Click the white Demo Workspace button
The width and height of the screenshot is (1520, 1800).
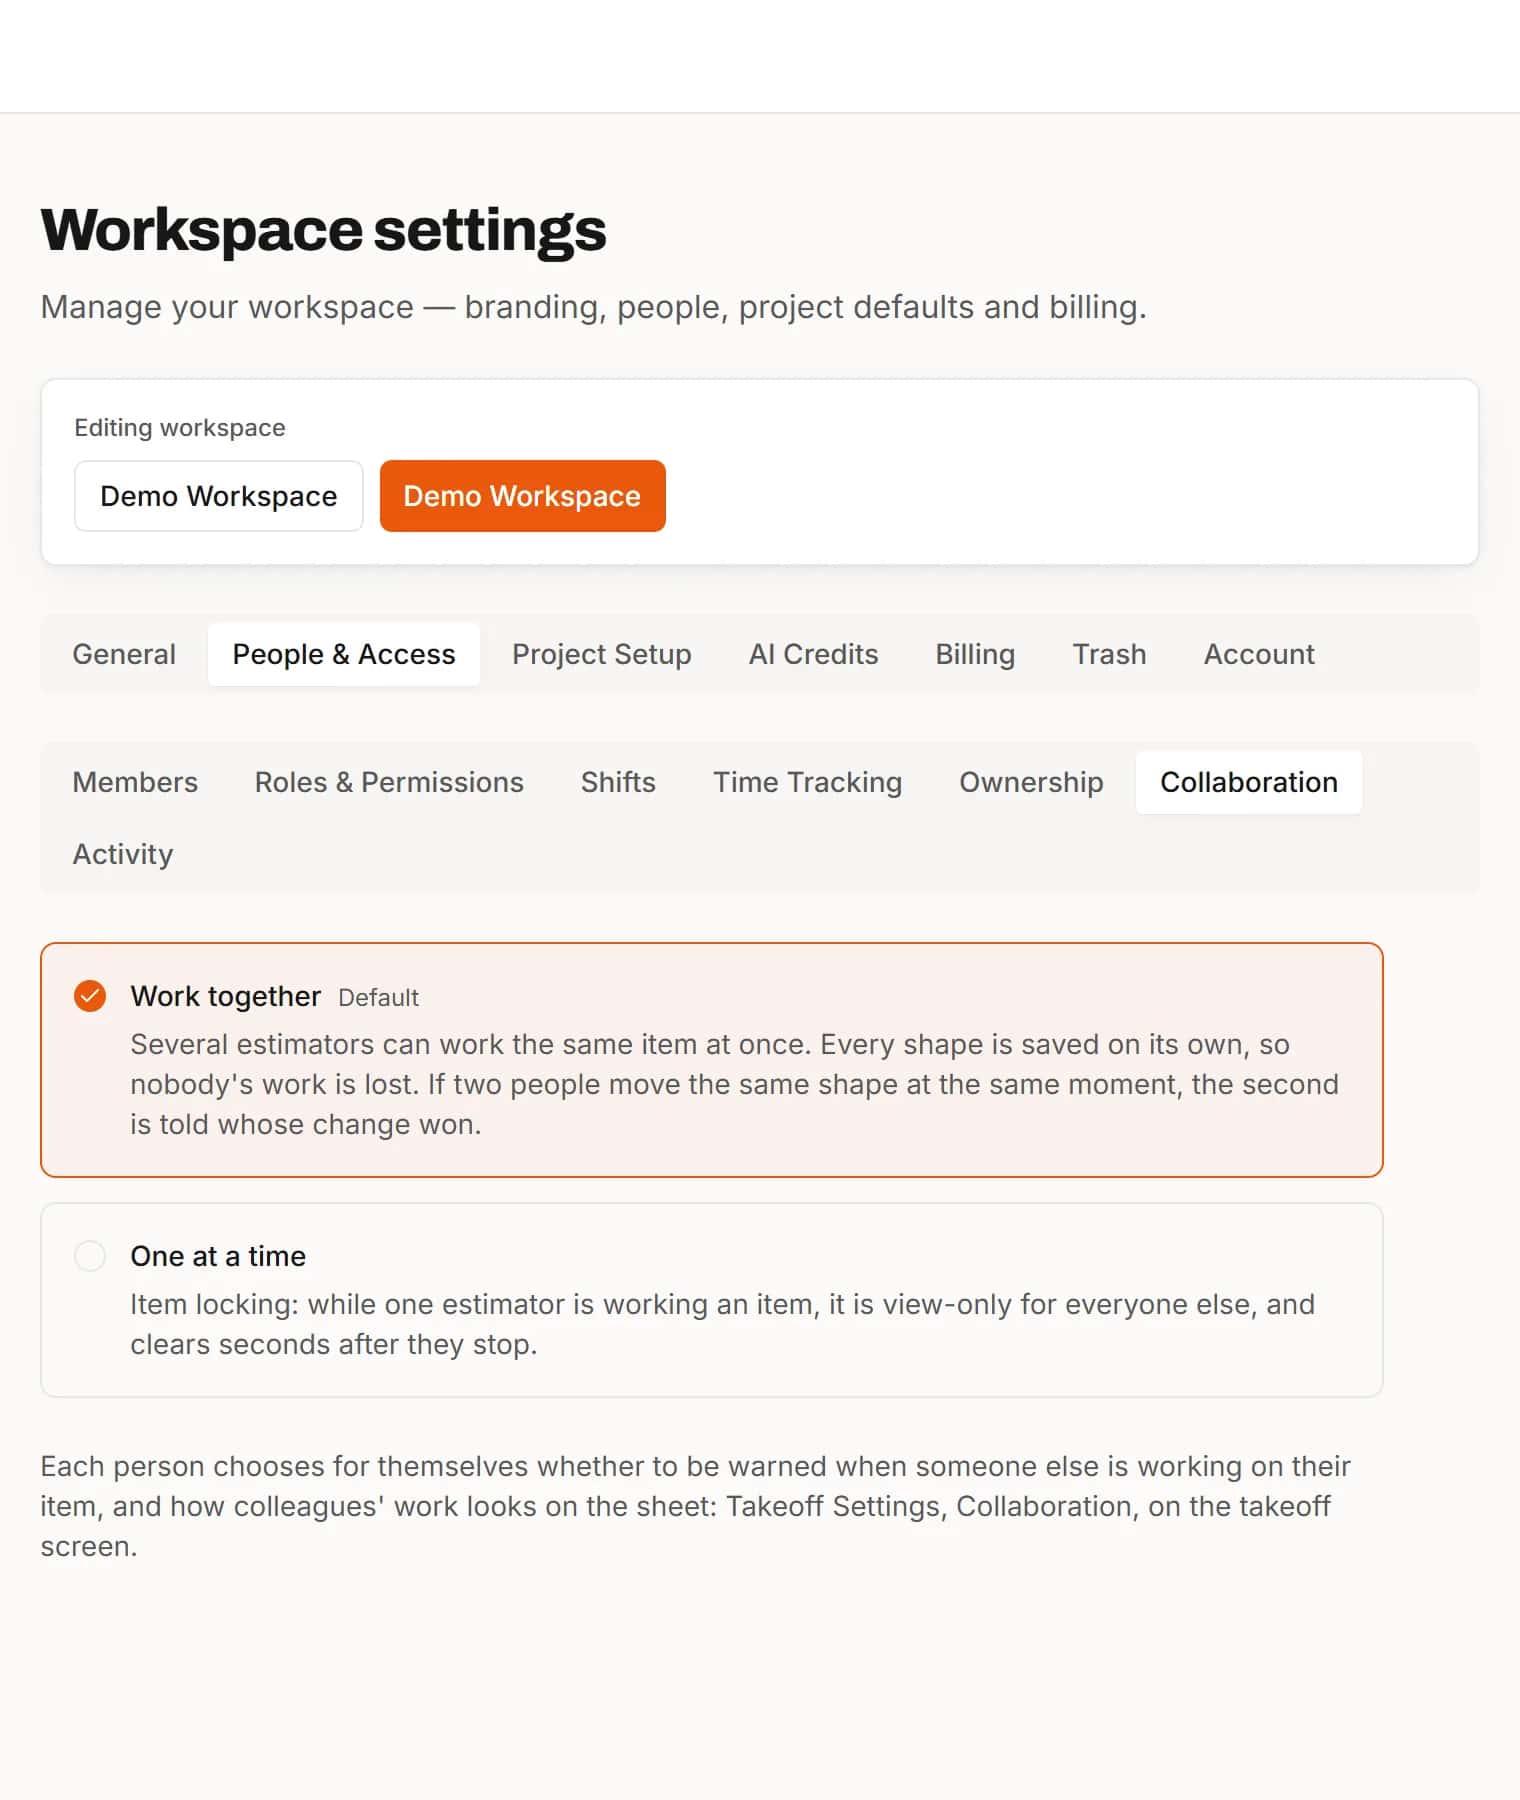coord(218,496)
